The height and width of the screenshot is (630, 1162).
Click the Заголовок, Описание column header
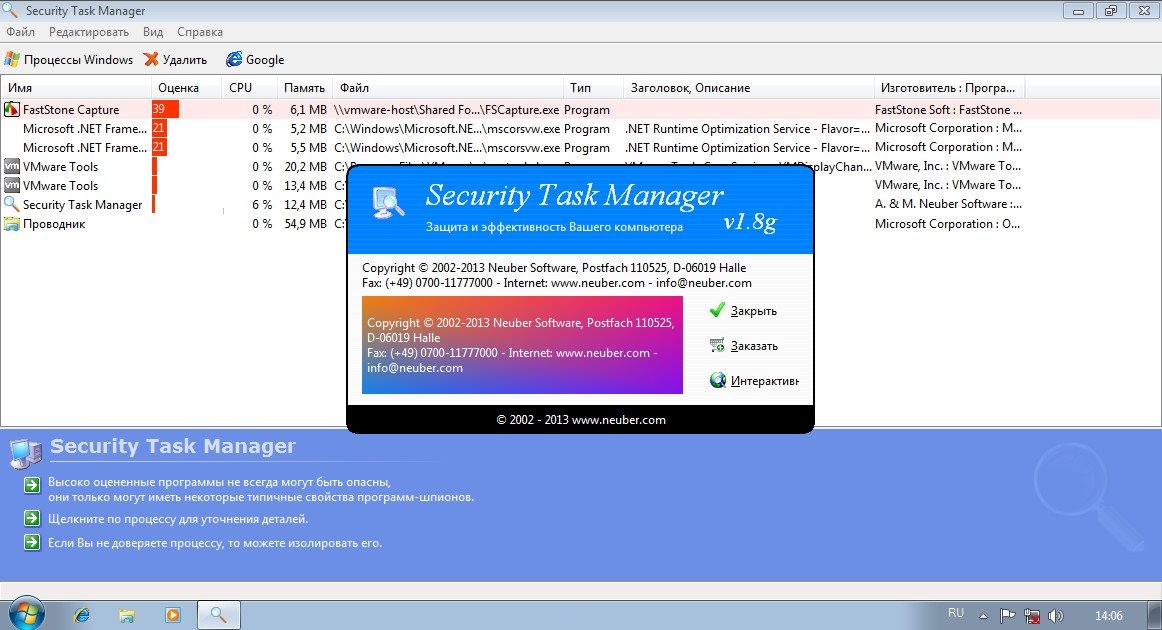[748, 87]
